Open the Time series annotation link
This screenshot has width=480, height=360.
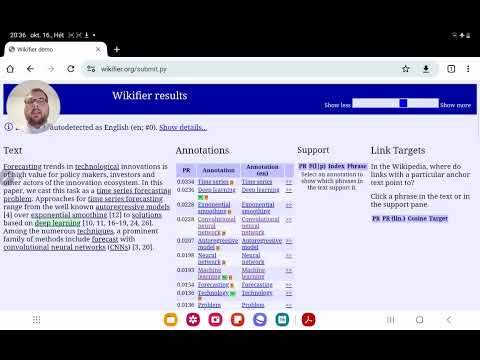(x=213, y=182)
